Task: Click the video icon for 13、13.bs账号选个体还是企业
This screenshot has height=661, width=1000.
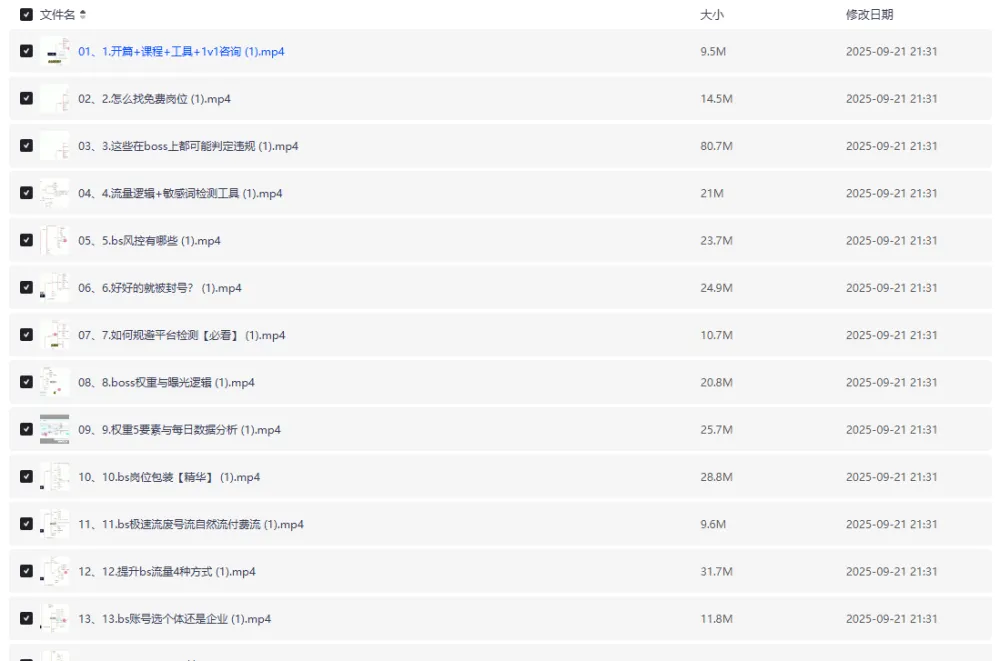Action: click(55, 619)
